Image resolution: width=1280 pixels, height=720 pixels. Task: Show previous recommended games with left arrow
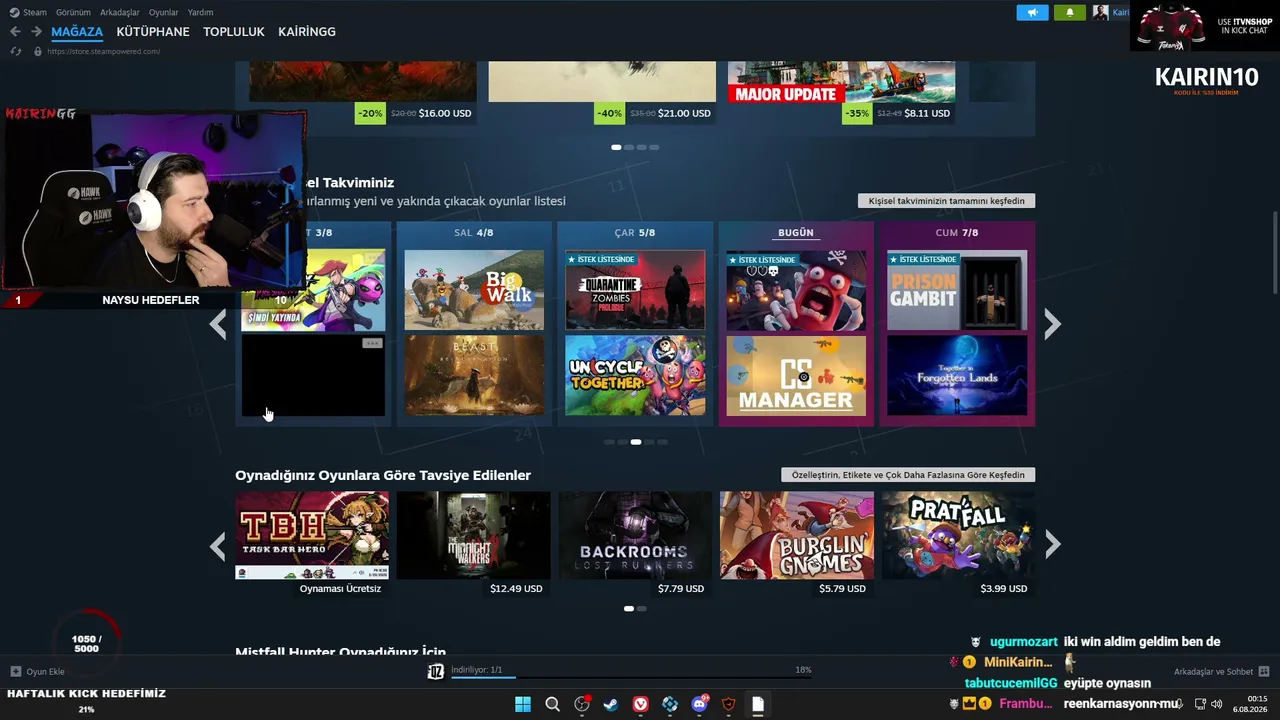pos(218,545)
